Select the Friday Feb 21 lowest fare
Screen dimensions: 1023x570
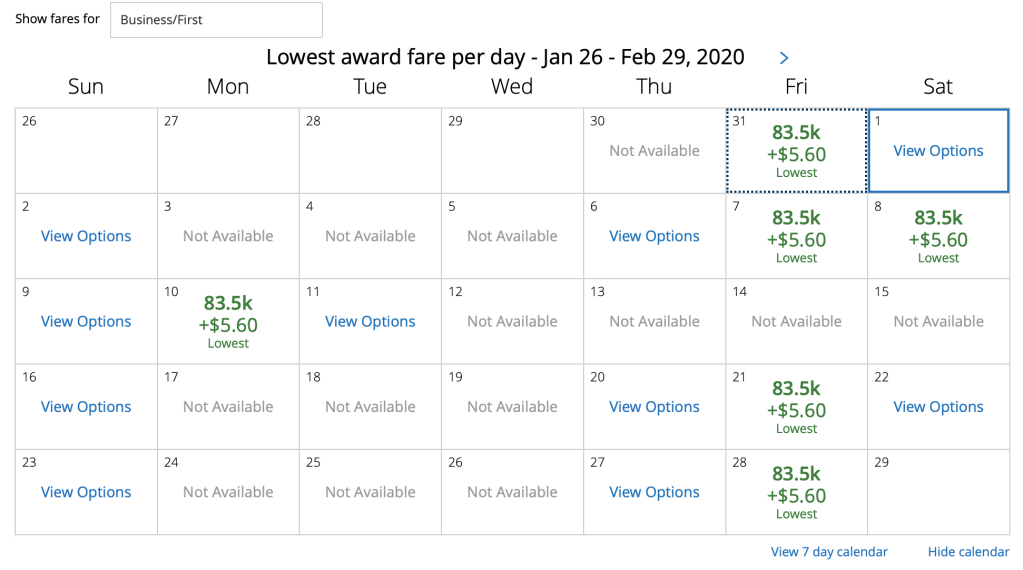pyautogui.click(x=796, y=407)
